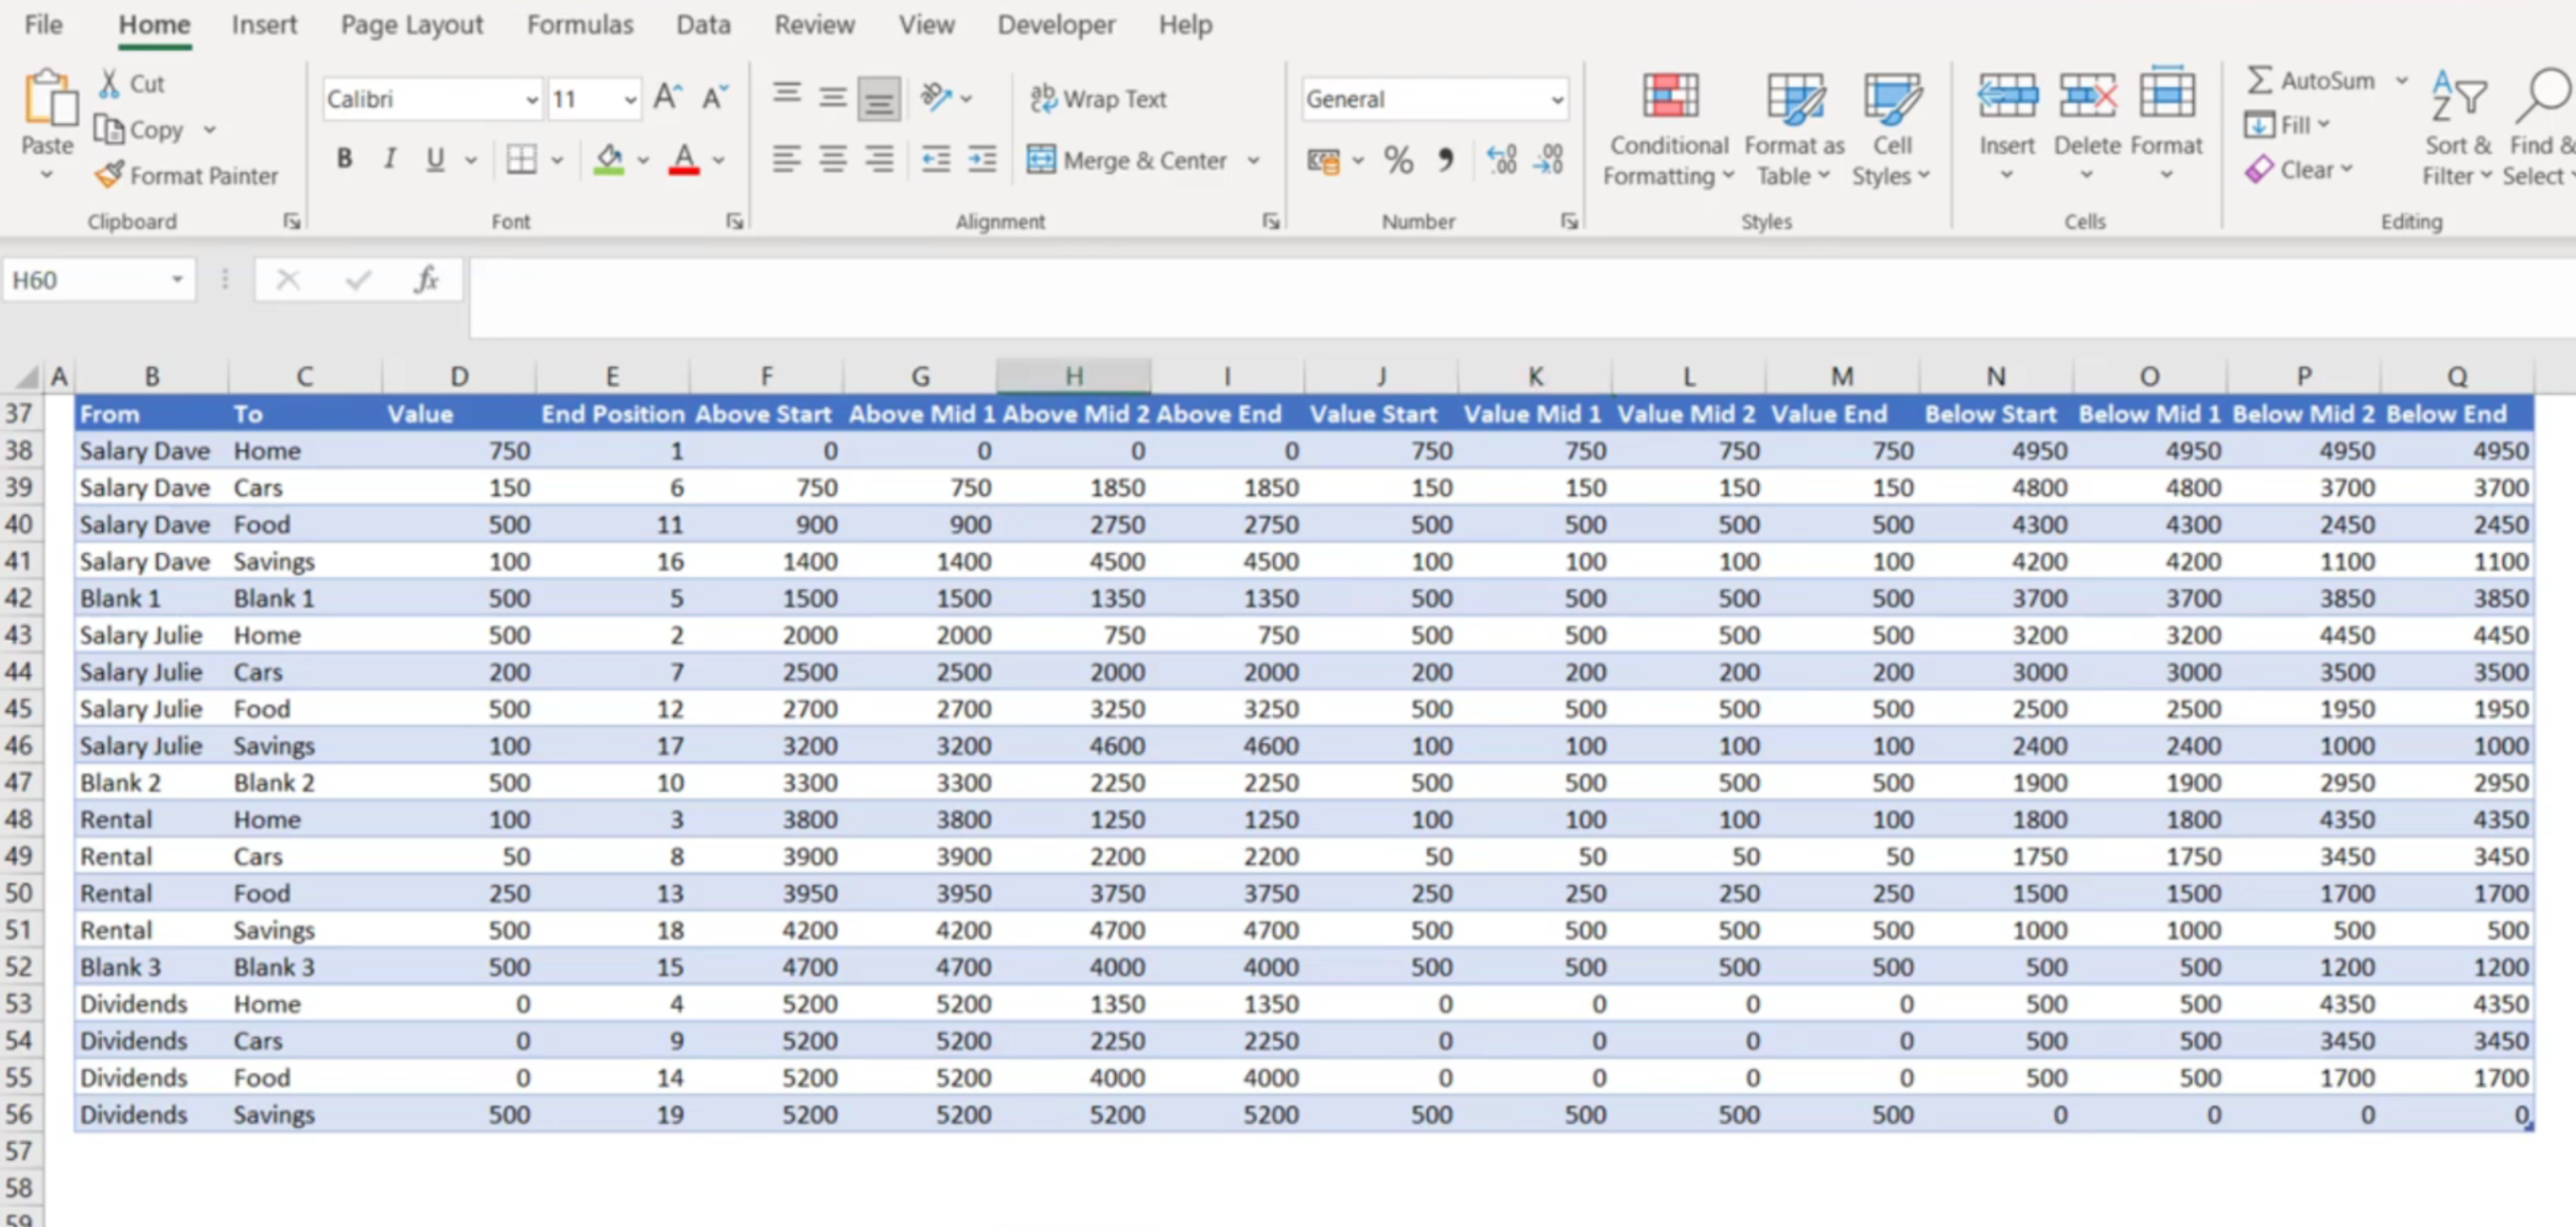This screenshot has width=2576, height=1227.
Task: Click the Insert Function fx button
Action: tap(427, 280)
